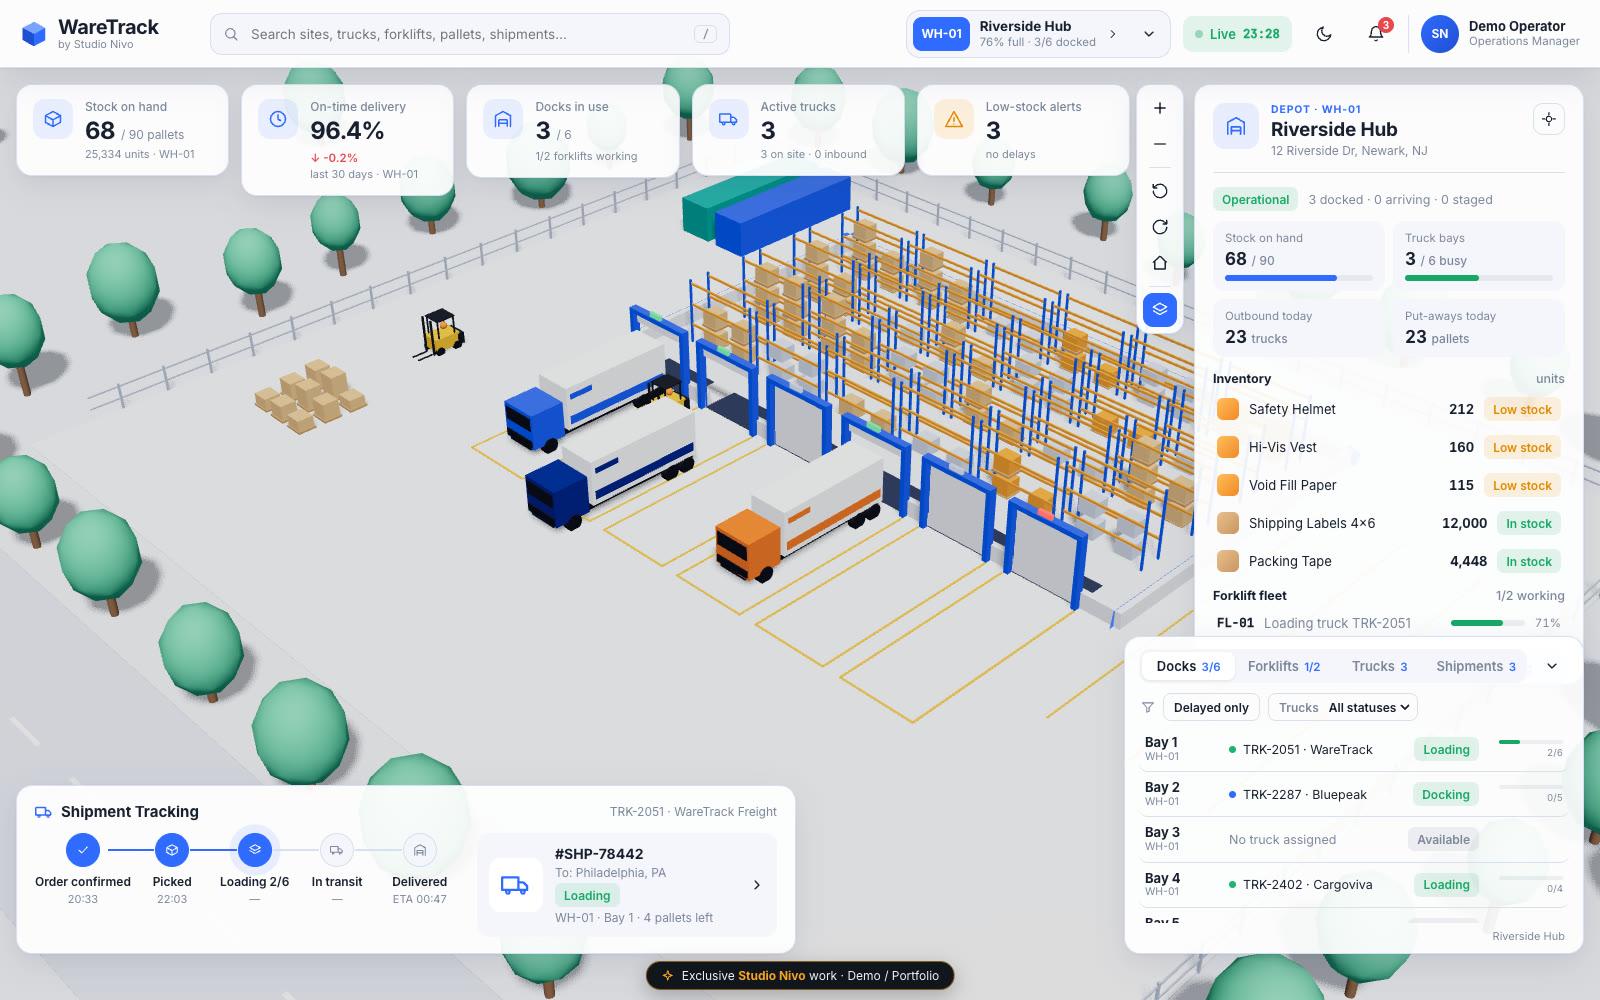Zoom in on the map view
Screen dimensions: 1600x1000
tap(1160, 108)
